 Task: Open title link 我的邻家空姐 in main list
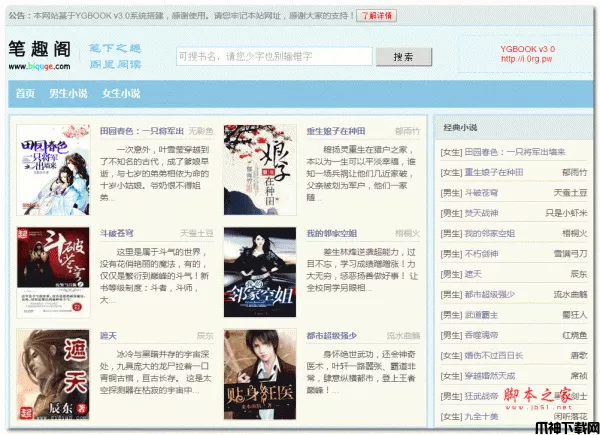point(331,233)
